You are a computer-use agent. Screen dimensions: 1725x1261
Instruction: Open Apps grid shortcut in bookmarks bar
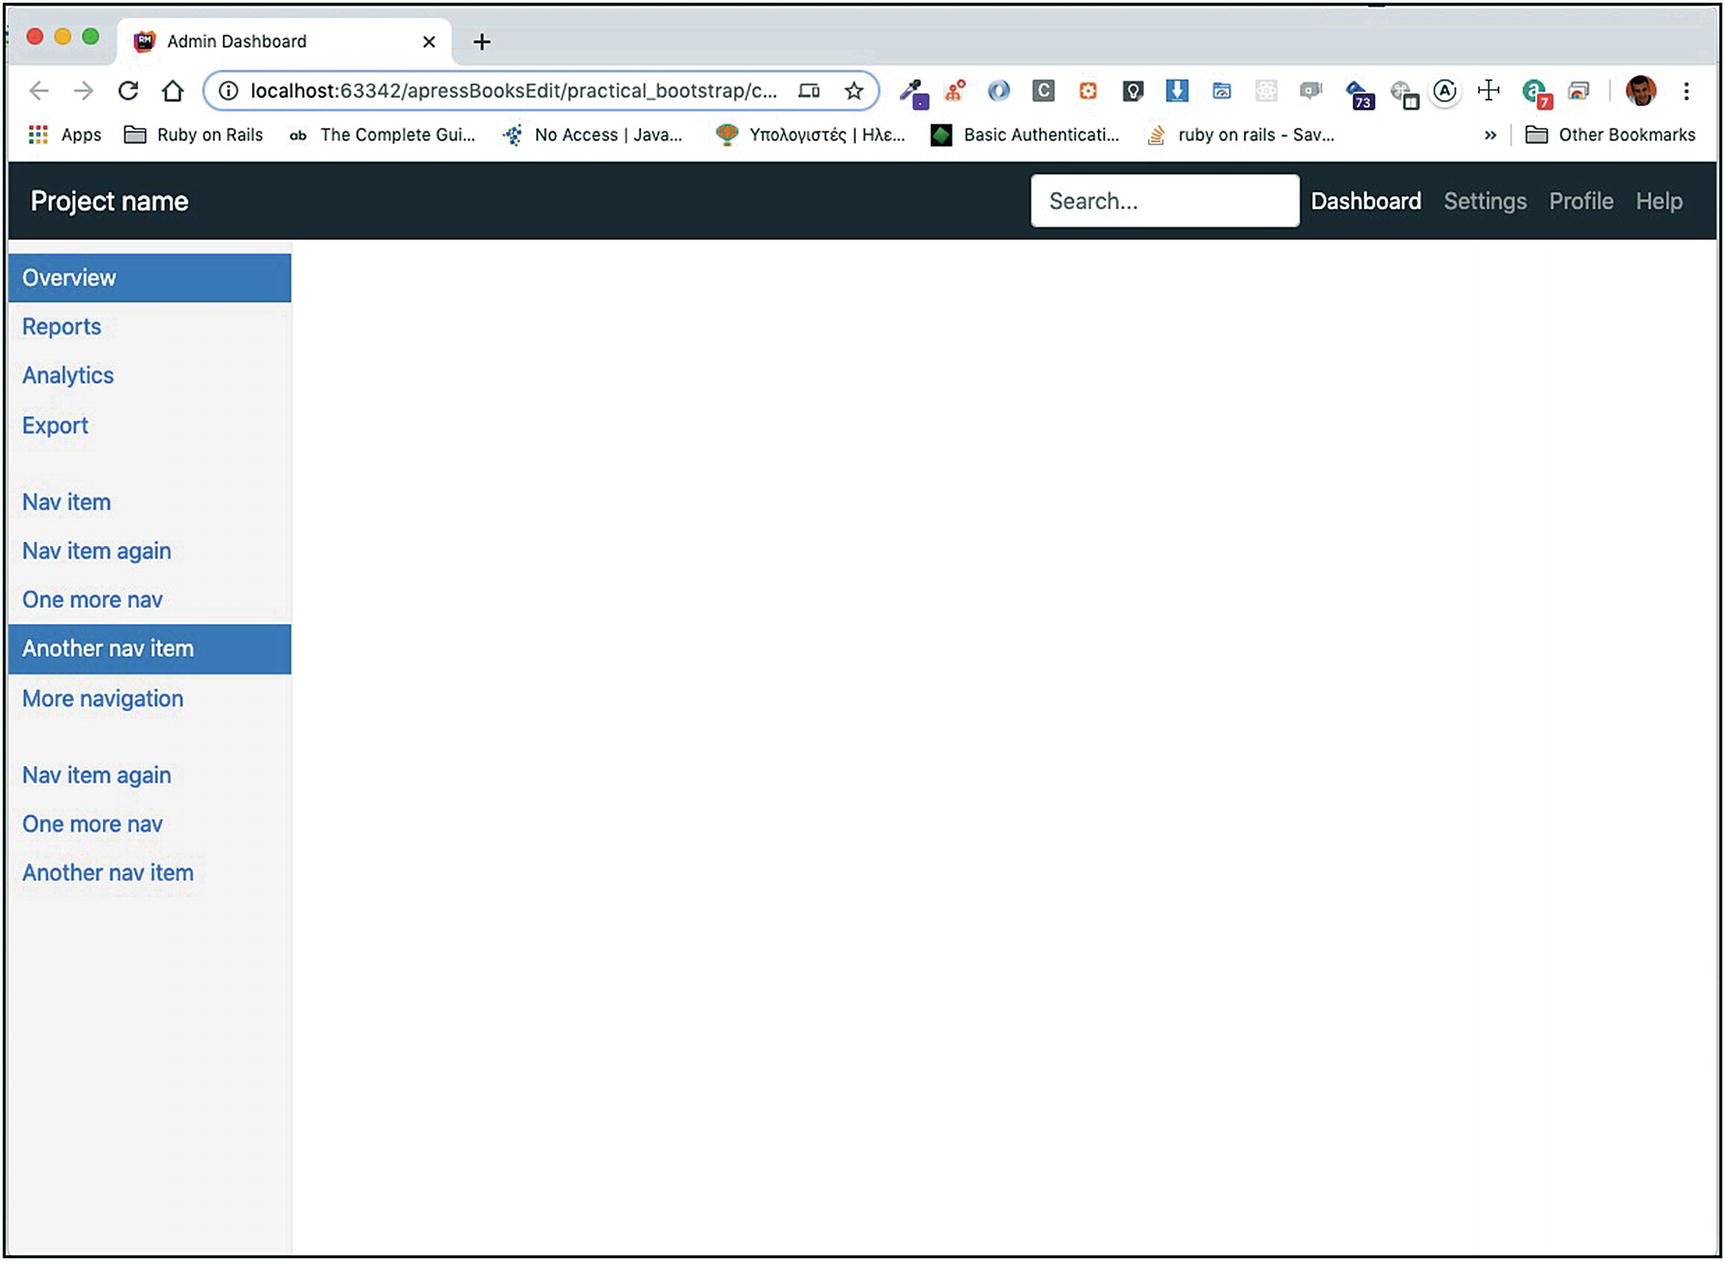[x=65, y=135]
